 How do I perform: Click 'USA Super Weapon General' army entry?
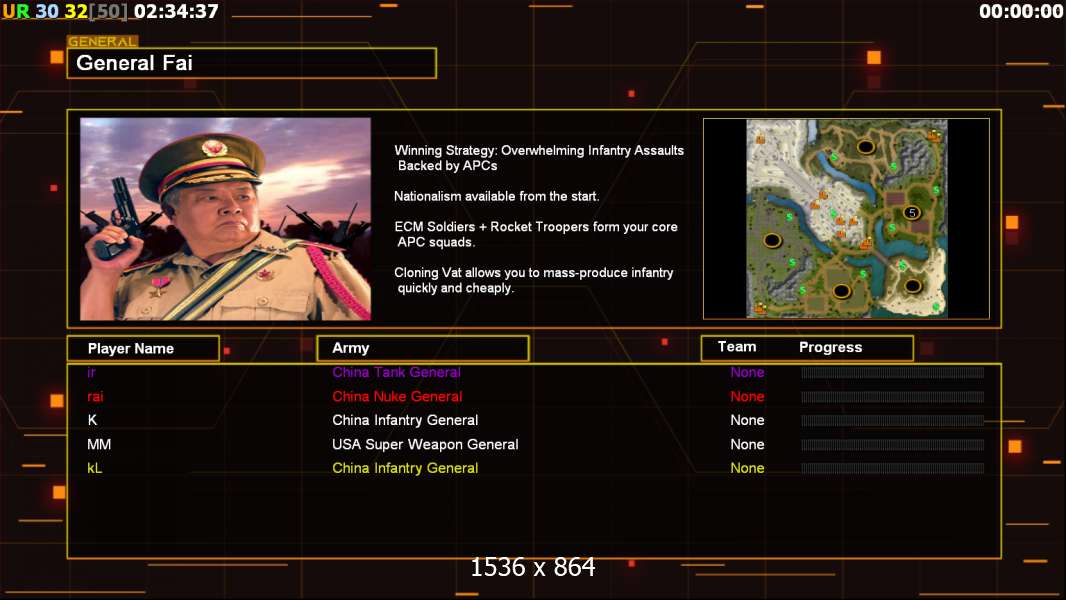tap(425, 444)
